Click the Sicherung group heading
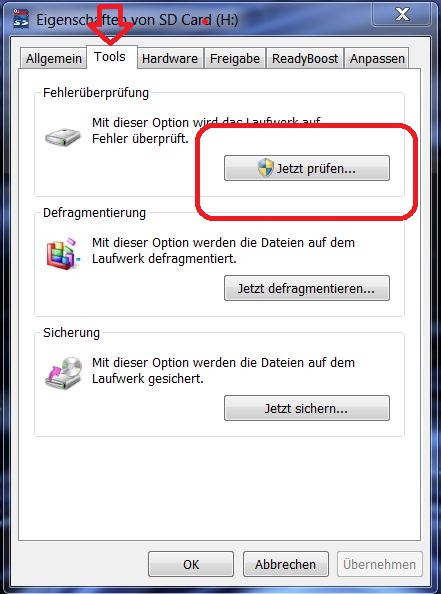 [x=71, y=333]
